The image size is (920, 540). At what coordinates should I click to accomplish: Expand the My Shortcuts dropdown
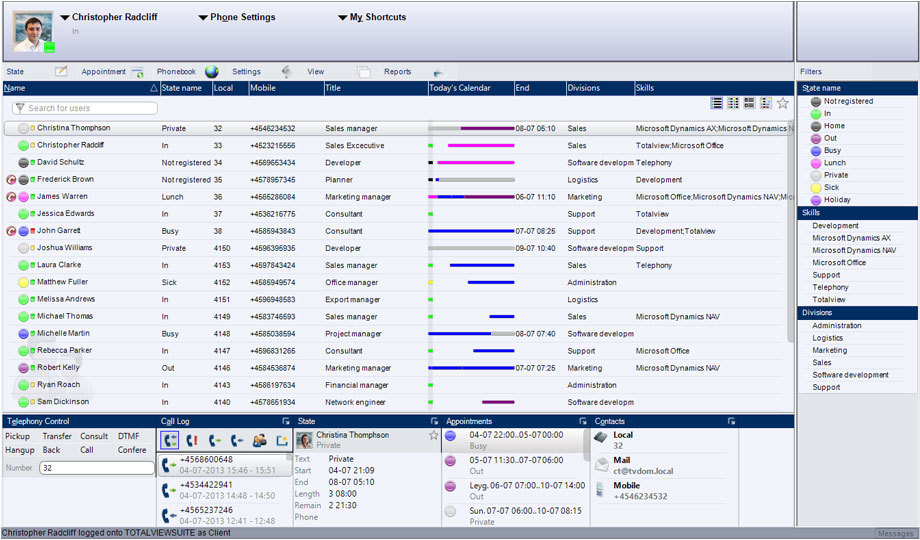click(x=372, y=17)
